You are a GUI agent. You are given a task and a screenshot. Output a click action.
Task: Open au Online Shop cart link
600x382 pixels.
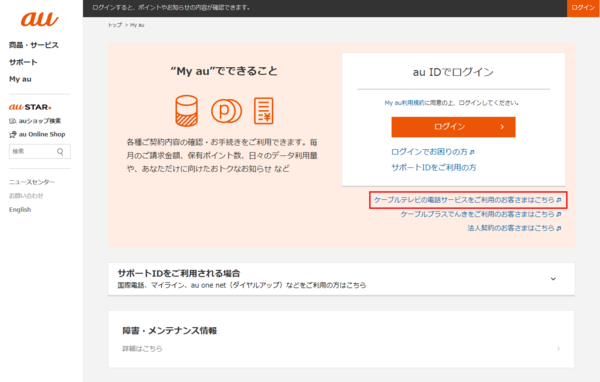37,134
